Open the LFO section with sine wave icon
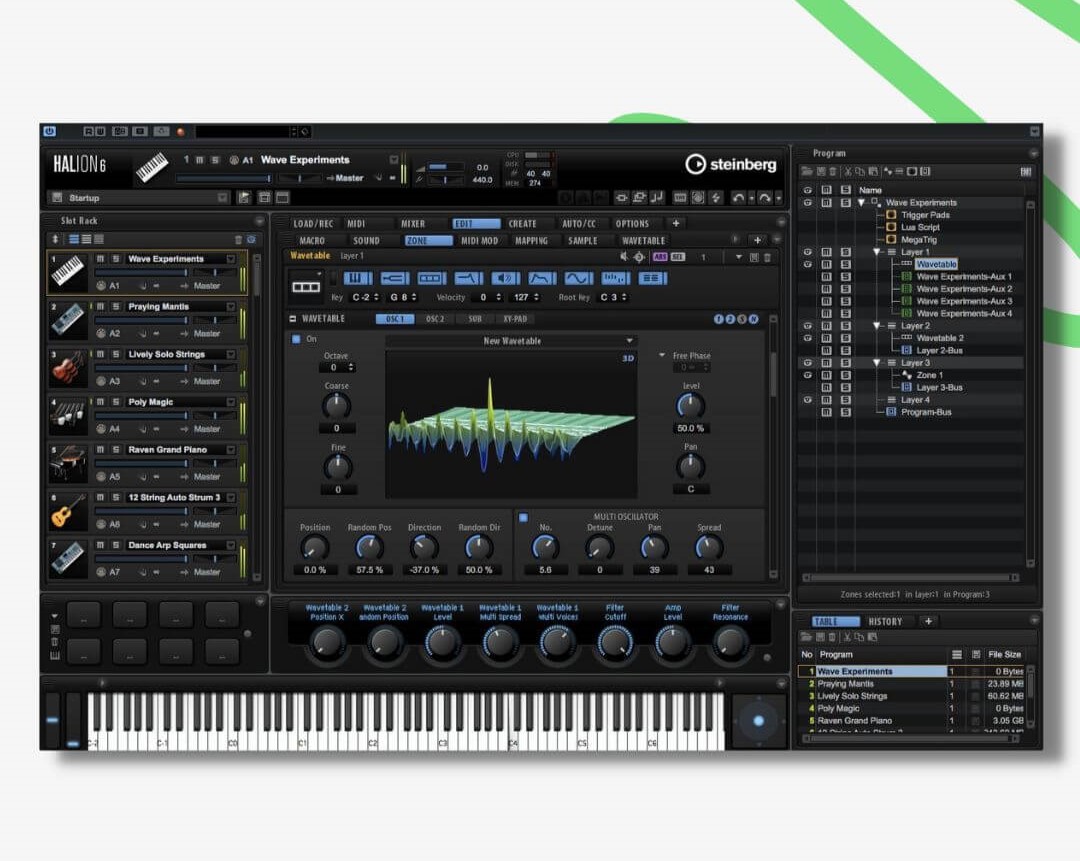Image resolution: width=1080 pixels, height=861 pixels. pyautogui.click(x=578, y=278)
